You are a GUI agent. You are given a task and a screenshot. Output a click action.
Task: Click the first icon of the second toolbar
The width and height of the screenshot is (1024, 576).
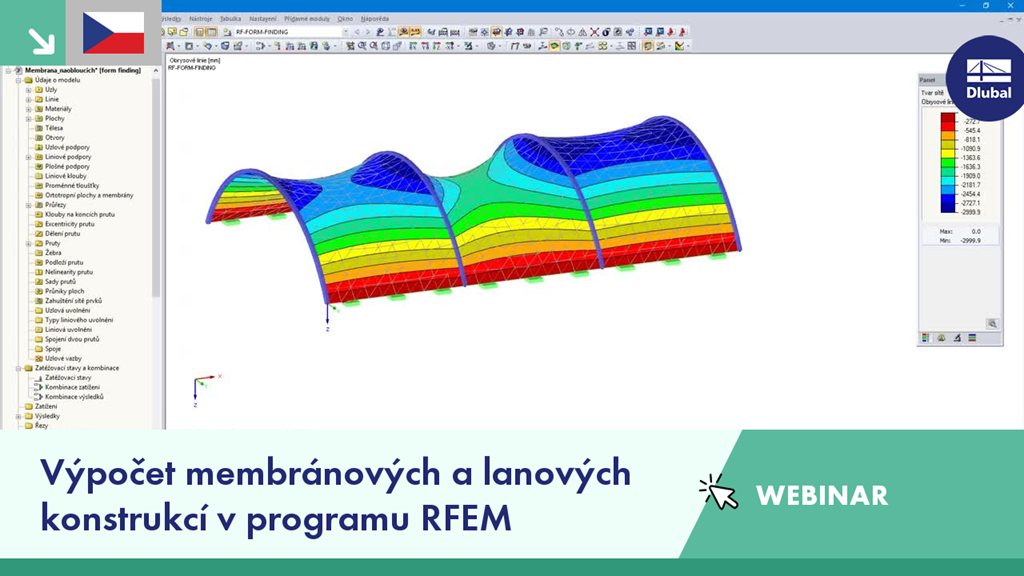[x=170, y=46]
